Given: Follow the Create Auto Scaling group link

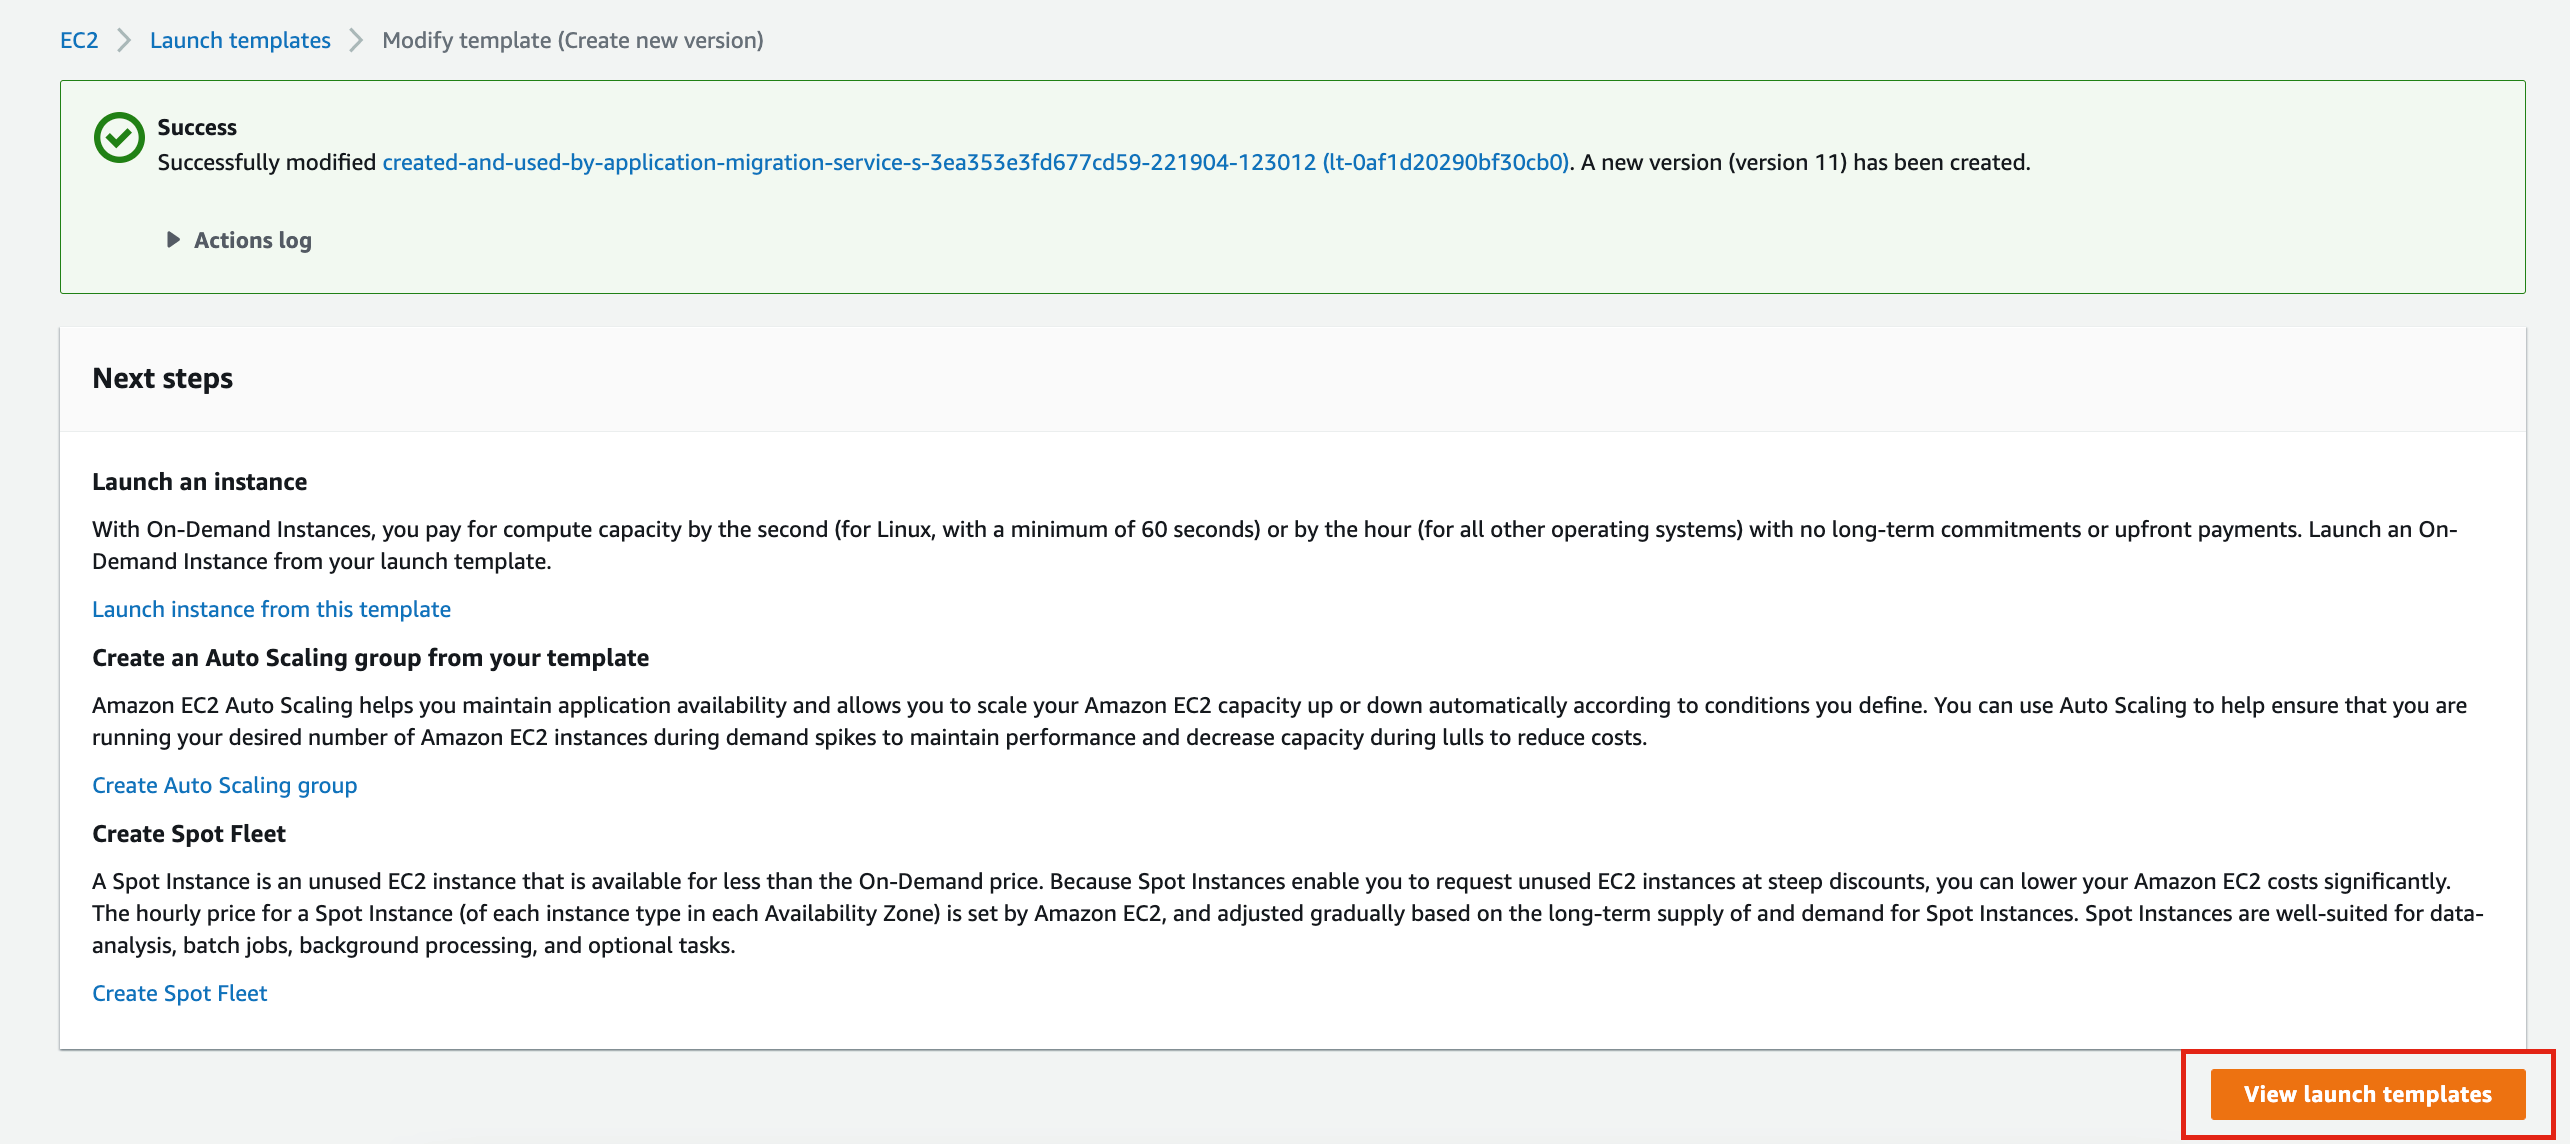Looking at the screenshot, I should (x=225, y=785).
